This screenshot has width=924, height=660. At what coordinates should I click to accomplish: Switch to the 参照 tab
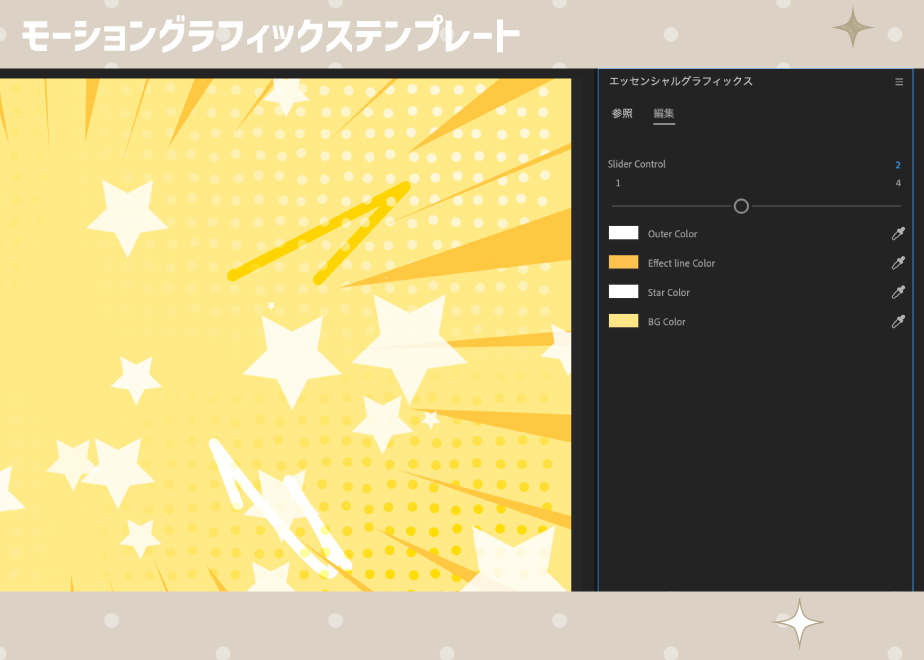622,113
